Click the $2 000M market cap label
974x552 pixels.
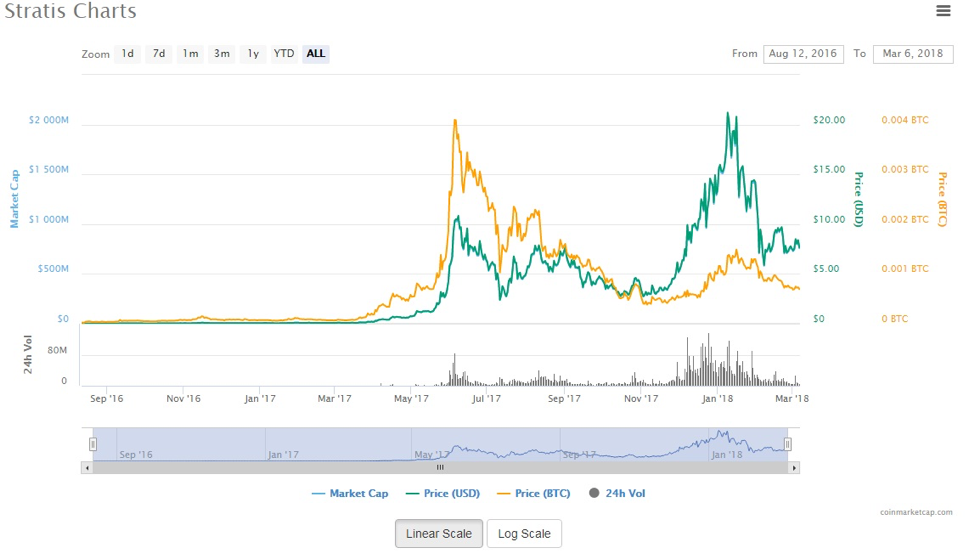[x=48, y=120]
